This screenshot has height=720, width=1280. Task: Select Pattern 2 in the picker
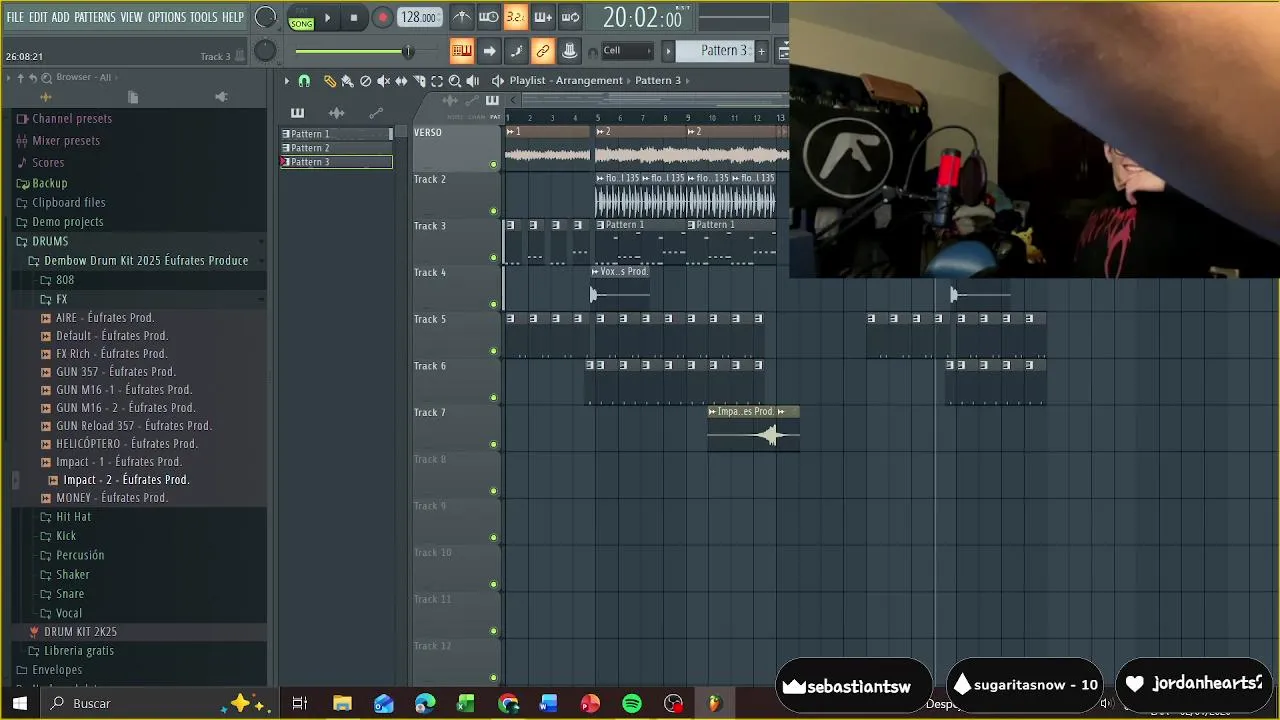coord(336,148)
